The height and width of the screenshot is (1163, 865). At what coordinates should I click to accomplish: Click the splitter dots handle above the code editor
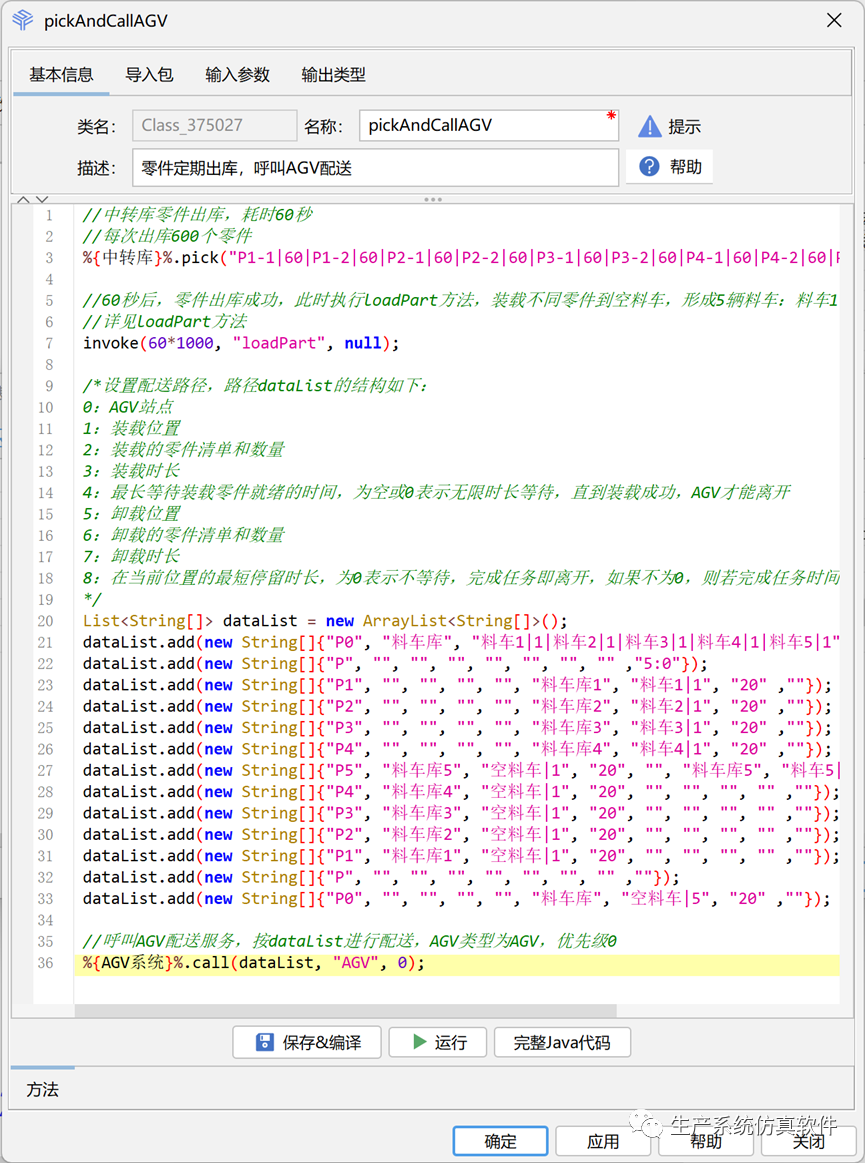pos(432,198)
